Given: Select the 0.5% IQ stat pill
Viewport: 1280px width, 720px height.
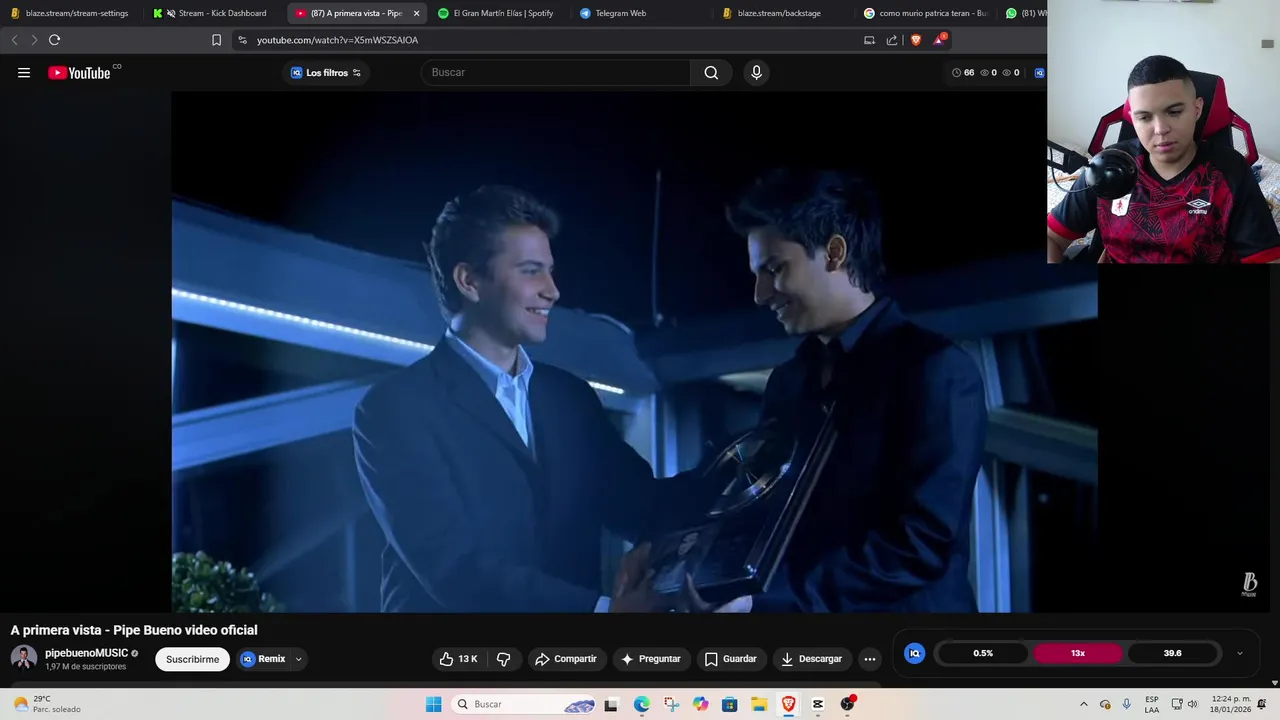Looking at the screenshot, I should [x=983, y=653].
